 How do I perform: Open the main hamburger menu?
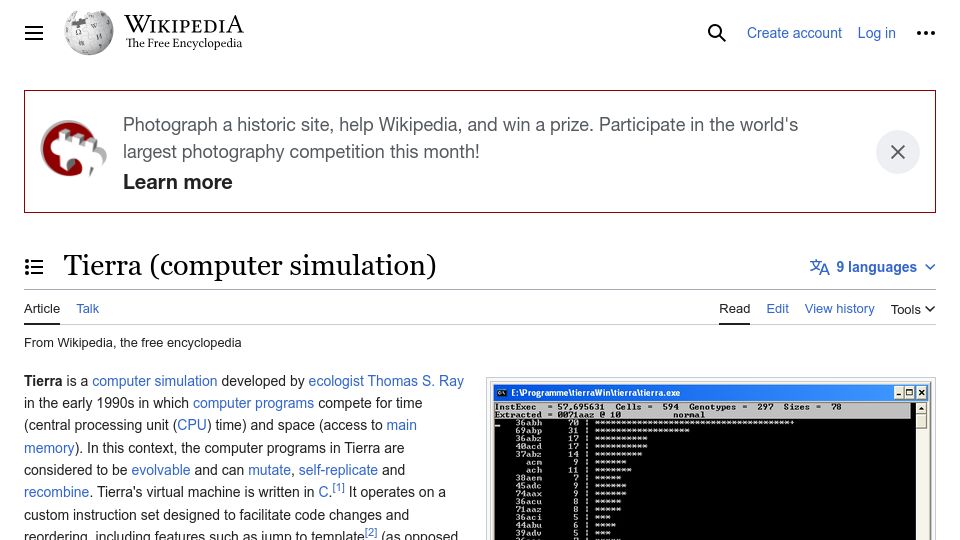pyautogui.click(x=34, y=33)
